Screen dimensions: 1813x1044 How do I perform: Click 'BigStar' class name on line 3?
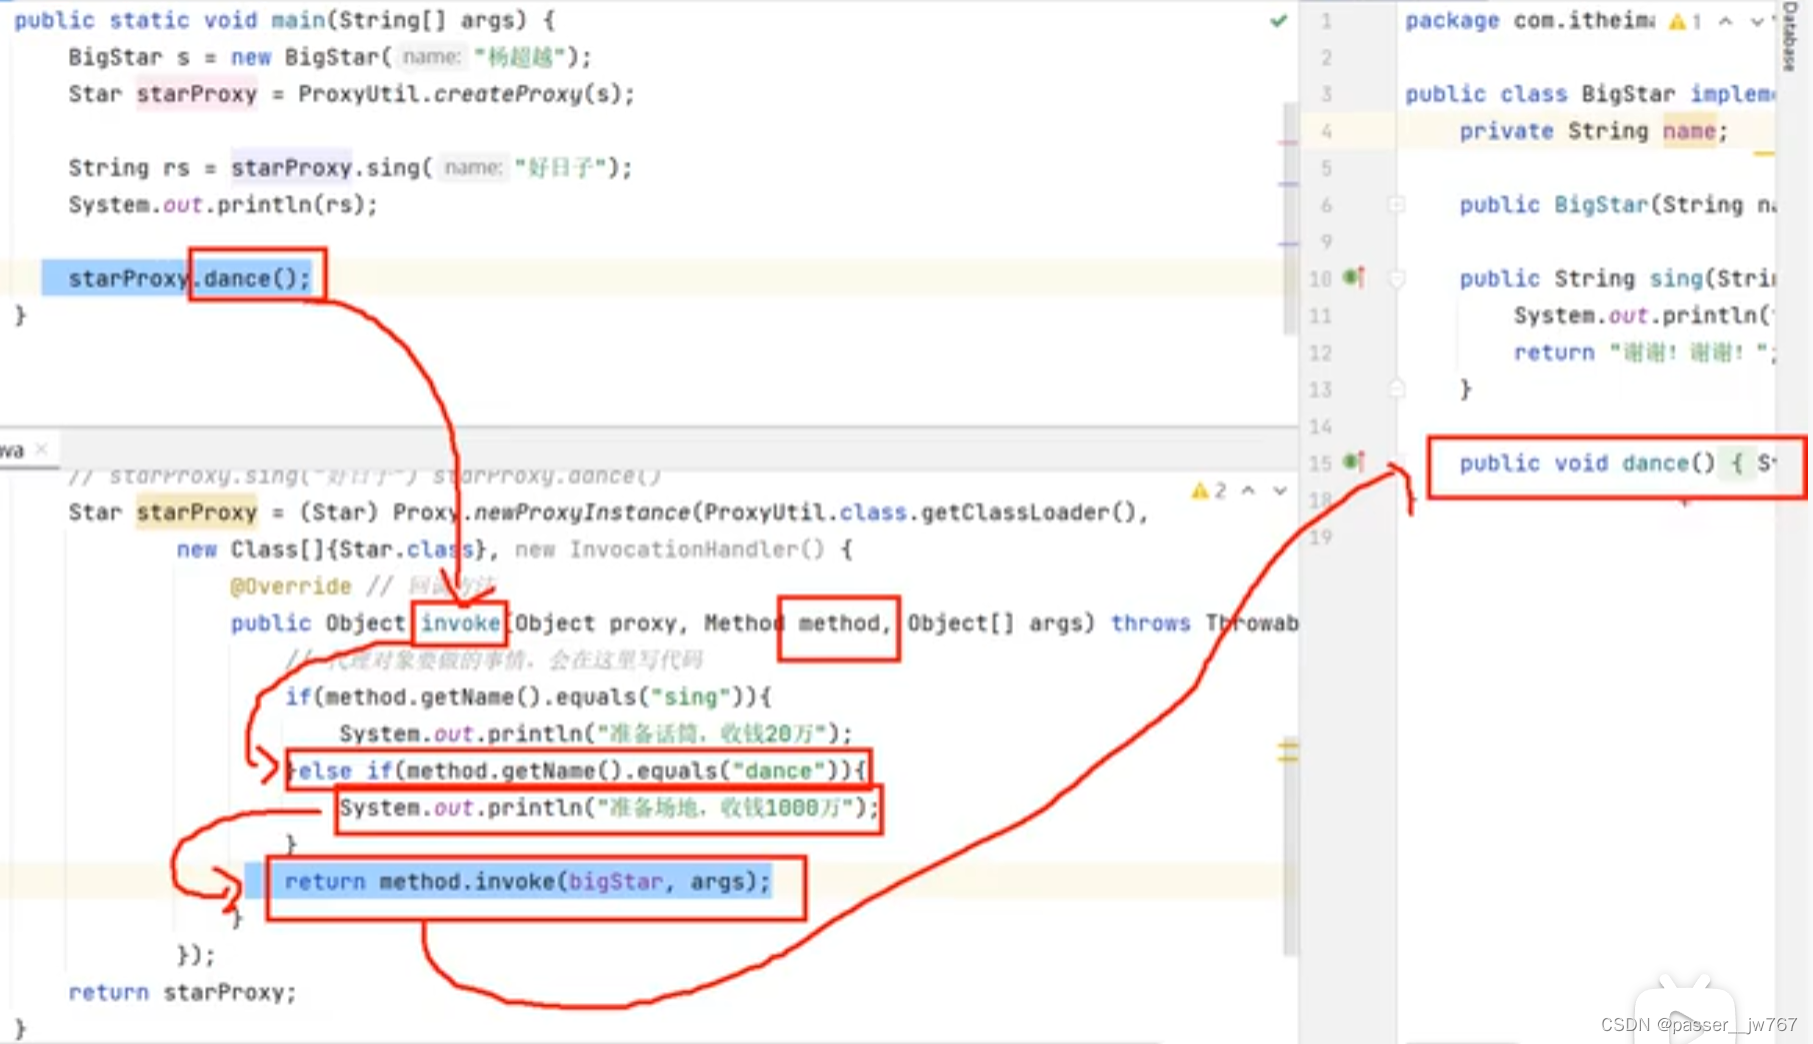pos(1628,94)
